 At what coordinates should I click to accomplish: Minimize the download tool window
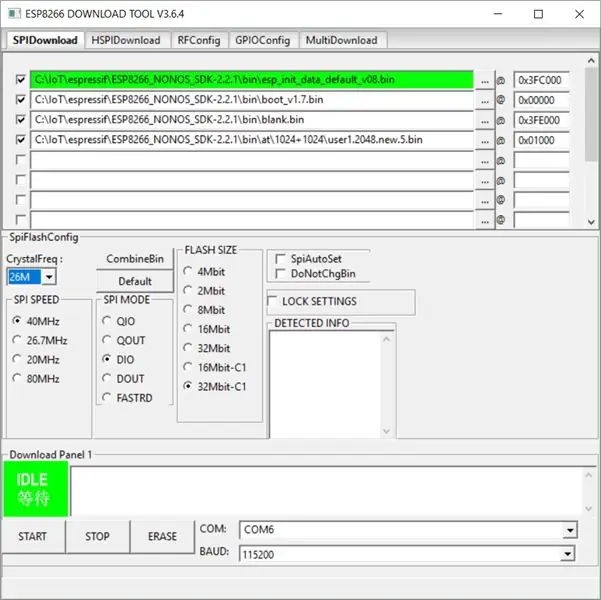click(498, 14)
